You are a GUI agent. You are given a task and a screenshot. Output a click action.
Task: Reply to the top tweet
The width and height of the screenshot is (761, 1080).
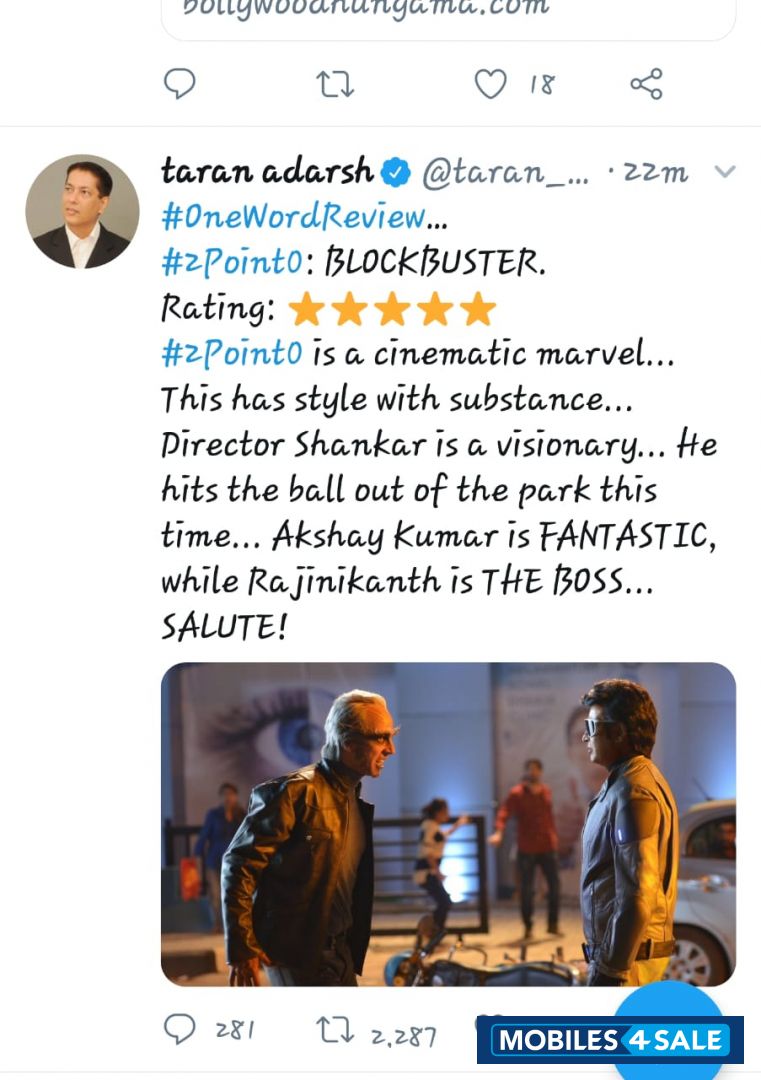[x=179, y=84]
